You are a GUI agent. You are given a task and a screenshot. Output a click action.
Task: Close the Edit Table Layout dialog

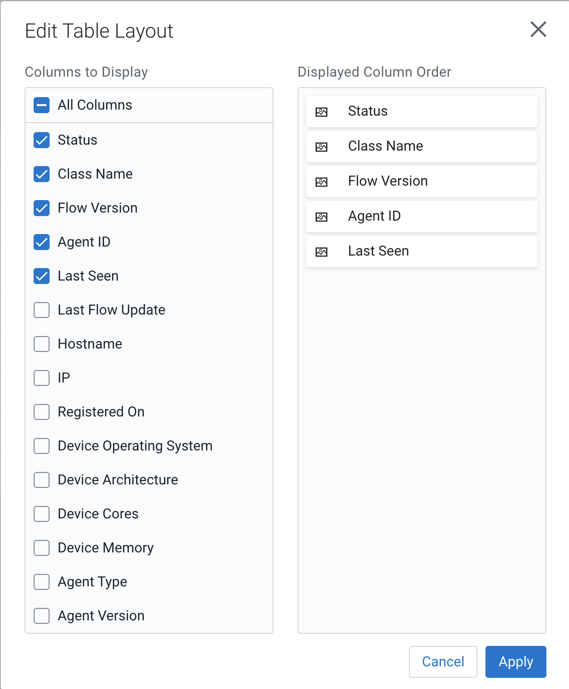tap(538, 29)
